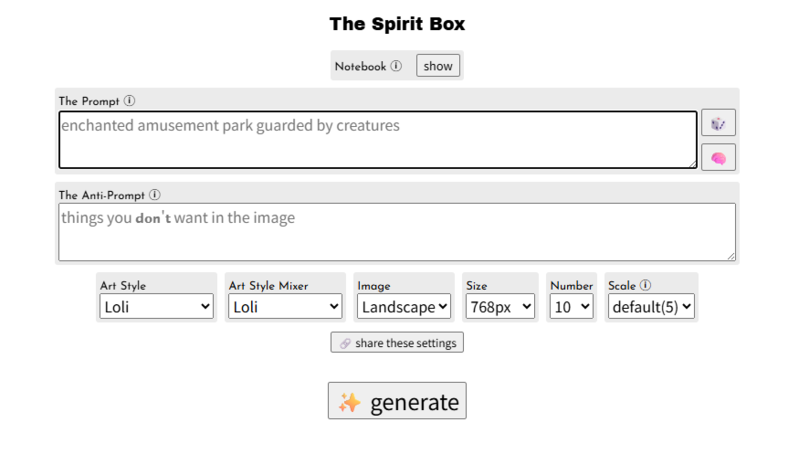Viewport: 799px width, 454px height.
Task: Expand the Art Style Mixer dropdown
Action: [x=285, y=307]
